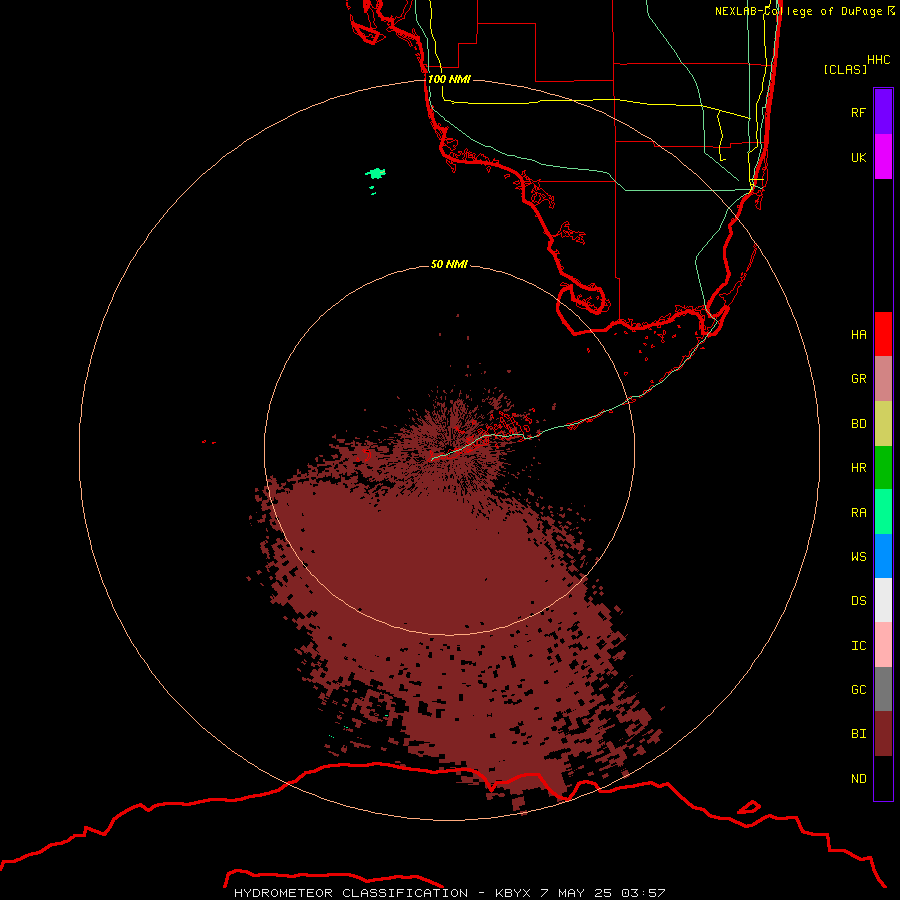900x900 pixels.
Task: Click the BI dark red legend swatch
Action: pos(883,734)
